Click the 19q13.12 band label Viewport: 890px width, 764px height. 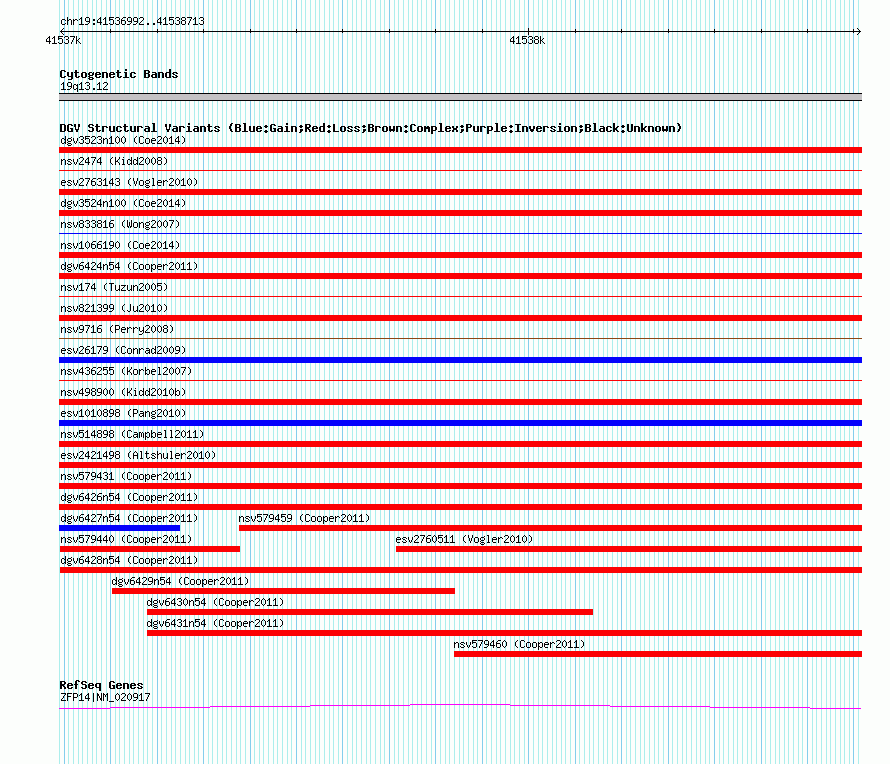[x=84, y=86]
